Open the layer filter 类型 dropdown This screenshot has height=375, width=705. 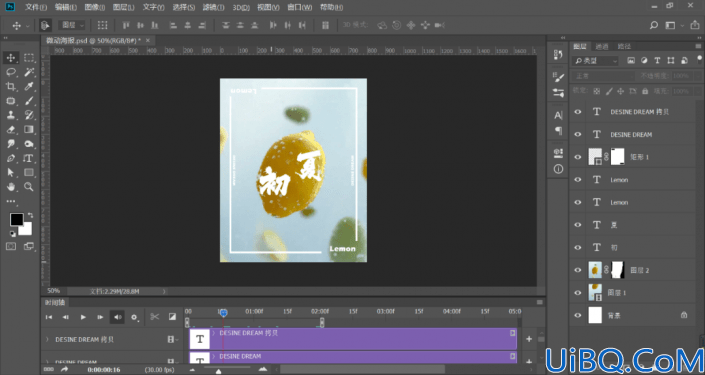[x=596, y=61]
